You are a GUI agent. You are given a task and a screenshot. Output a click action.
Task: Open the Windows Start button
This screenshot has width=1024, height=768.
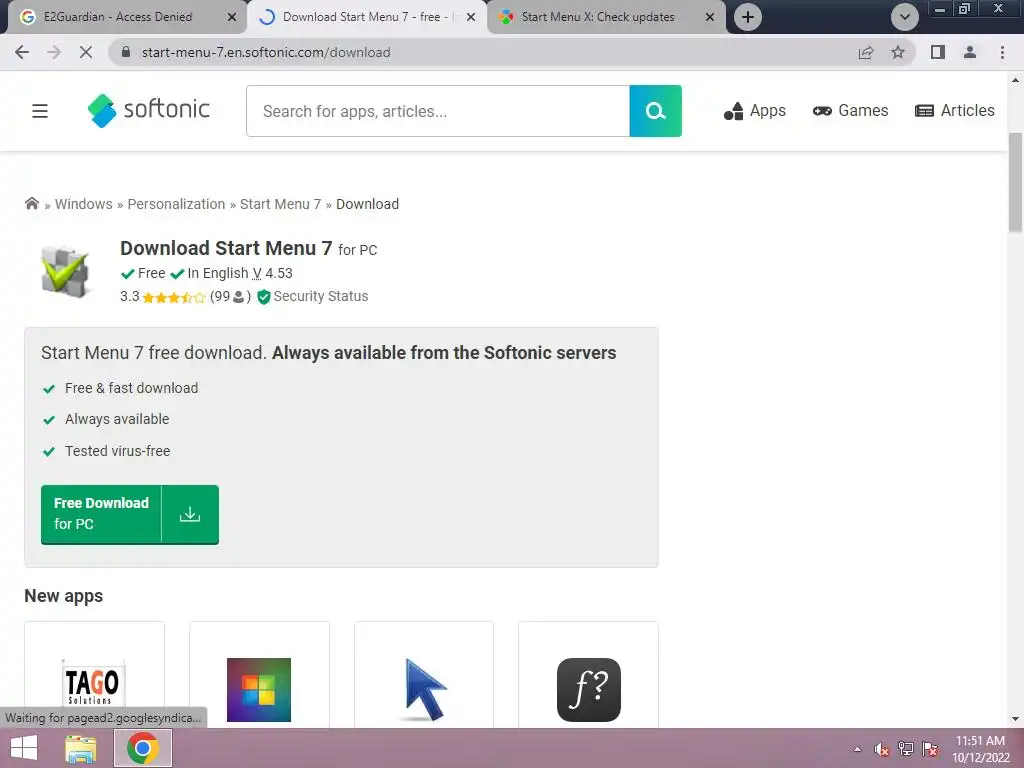click(24, 748)
